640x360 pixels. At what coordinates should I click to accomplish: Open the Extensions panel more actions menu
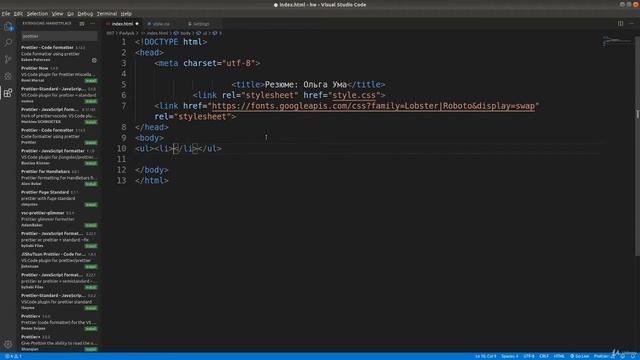(x=93, y=24)
